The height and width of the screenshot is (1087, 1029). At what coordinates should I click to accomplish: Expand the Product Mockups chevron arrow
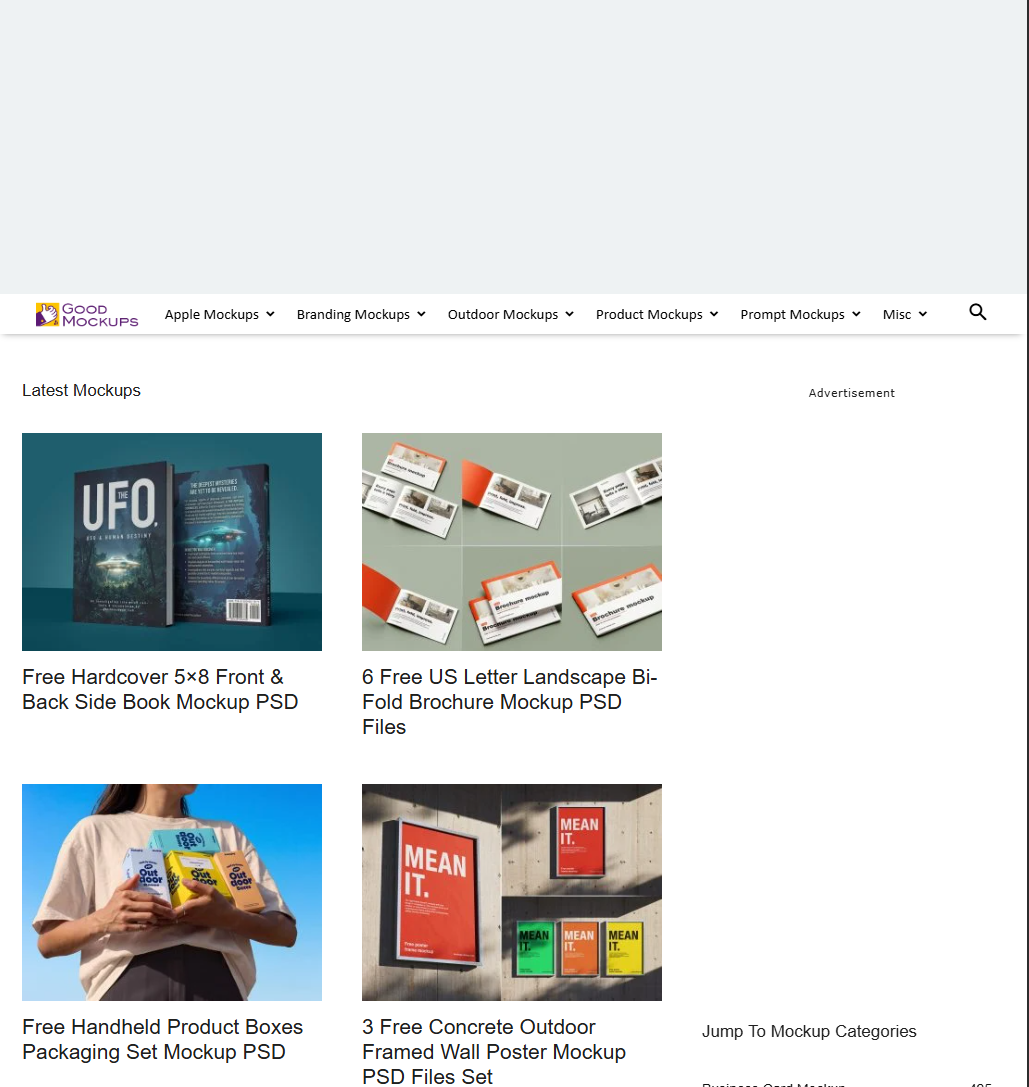tap(714, 315)
